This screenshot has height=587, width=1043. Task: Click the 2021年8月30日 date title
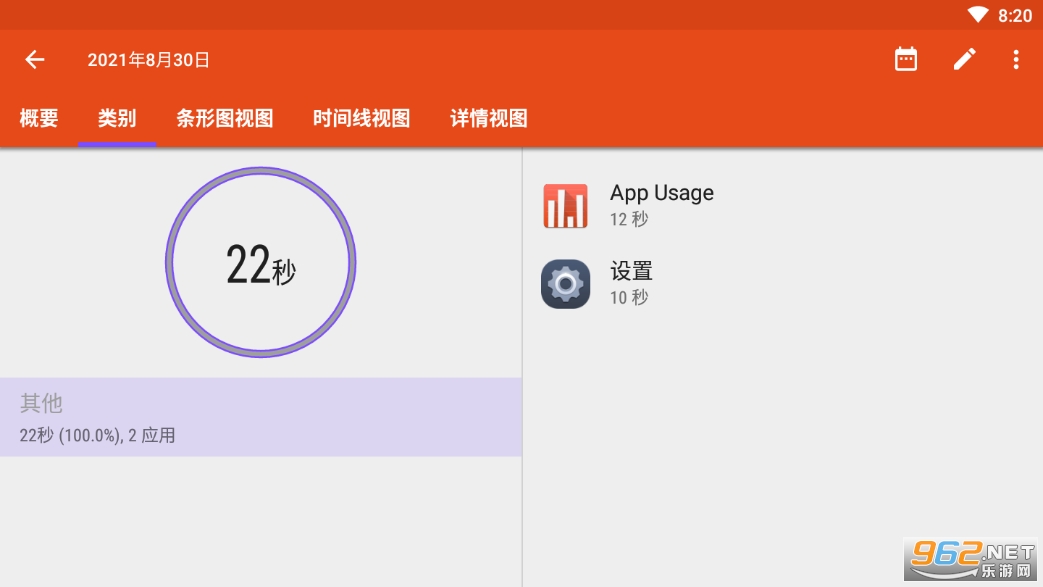148,60
